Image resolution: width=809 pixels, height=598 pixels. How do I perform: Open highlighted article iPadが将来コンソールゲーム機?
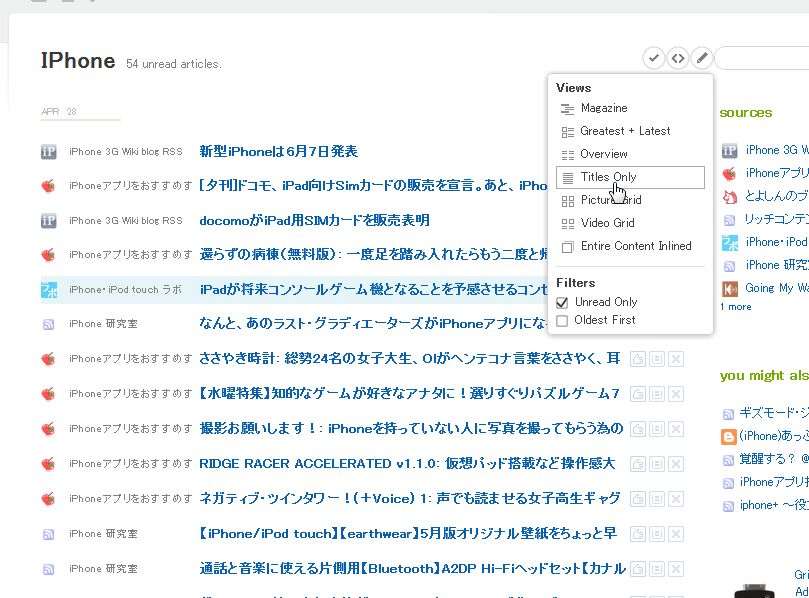(373, 290)
